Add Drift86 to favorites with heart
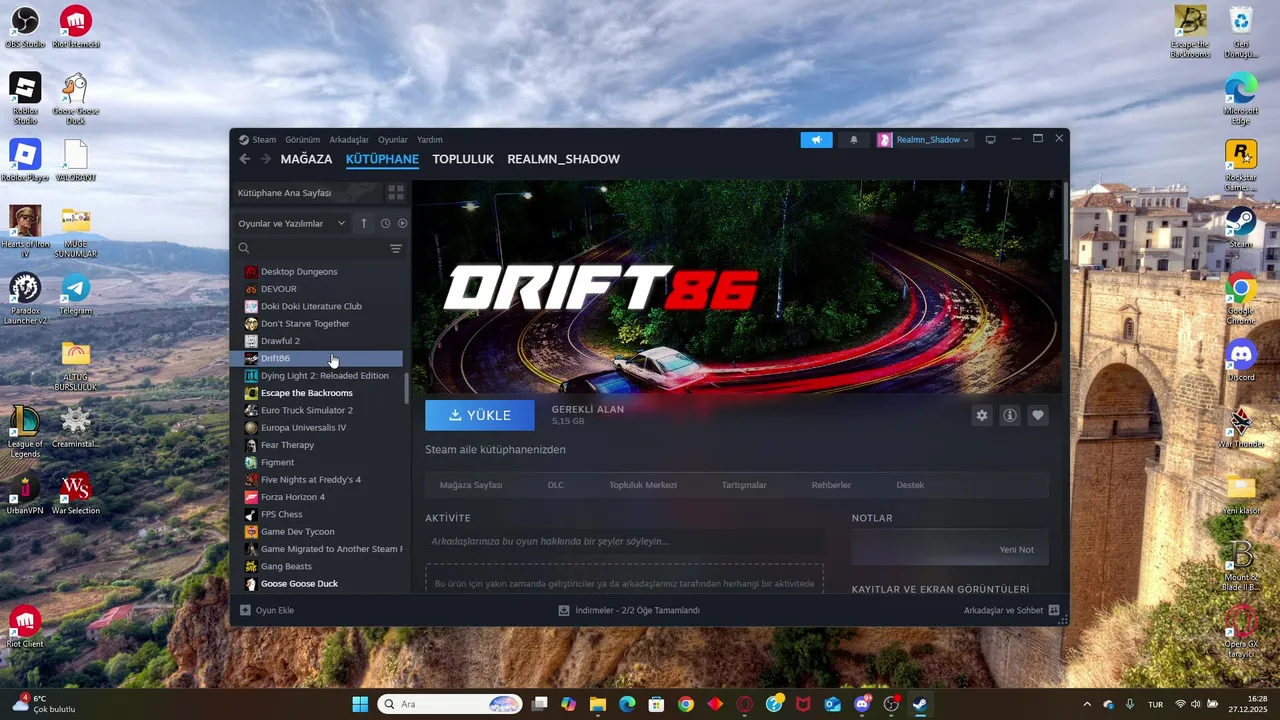This screenshot has width=1280, height=720. click(x=1038, y=415)
